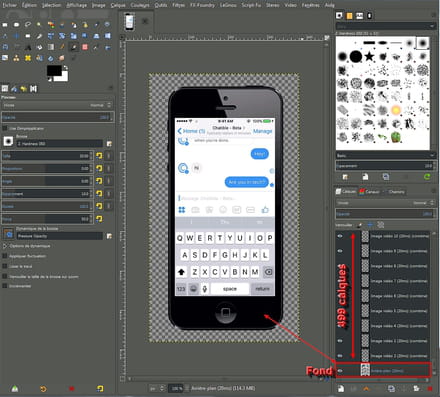This screenshot has width=440, height=397.
Task: Toggle lock alpha channel in layers panel
Action: (381, 225)
